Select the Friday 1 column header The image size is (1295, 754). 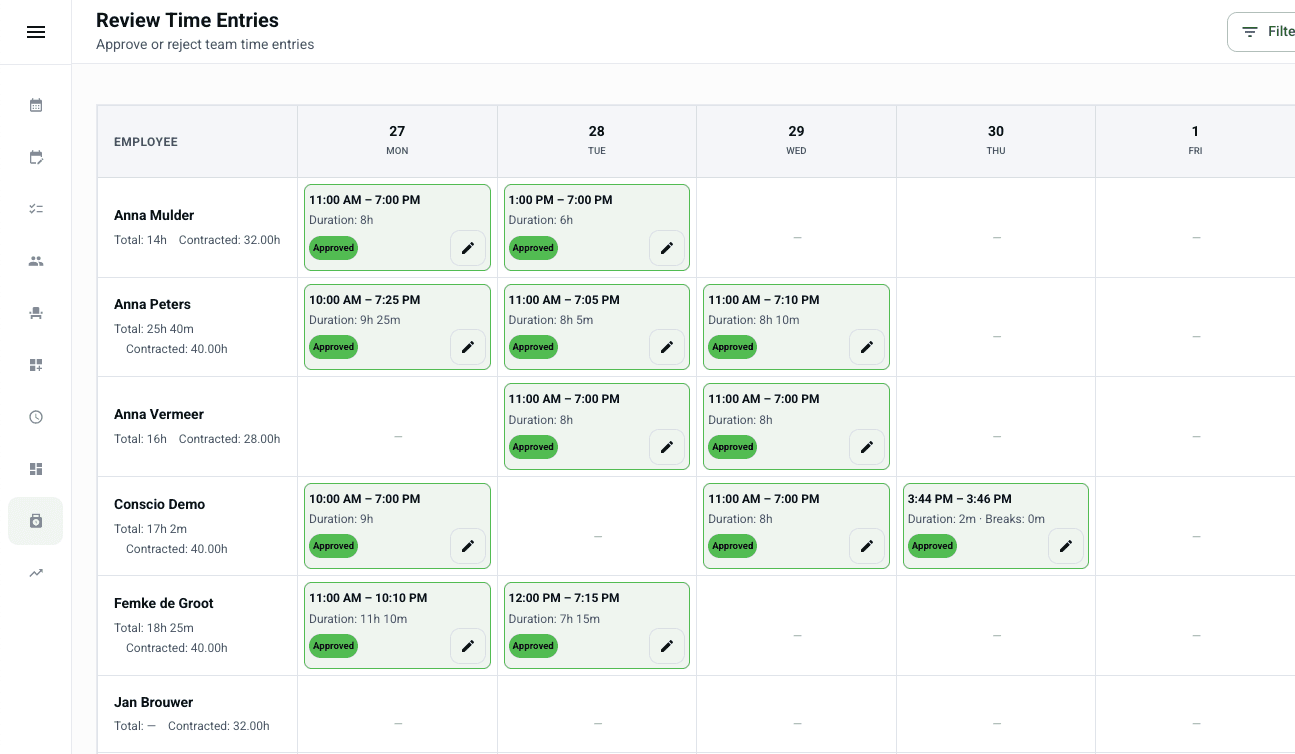[x=1195, y=141]
